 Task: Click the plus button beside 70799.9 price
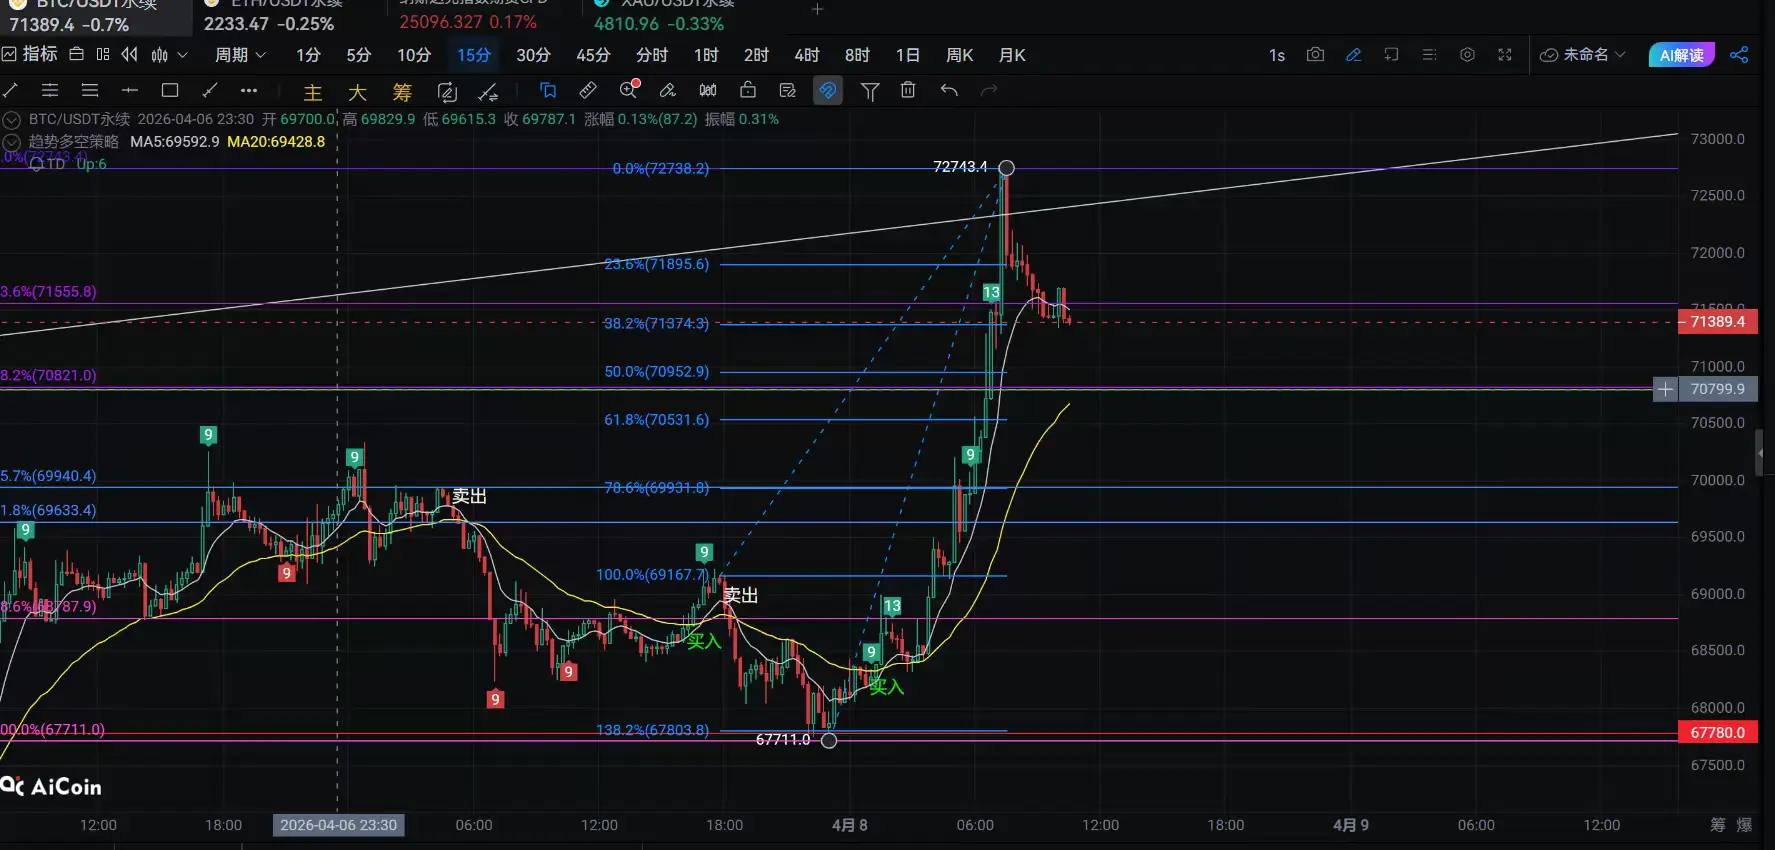point(1665,389)
